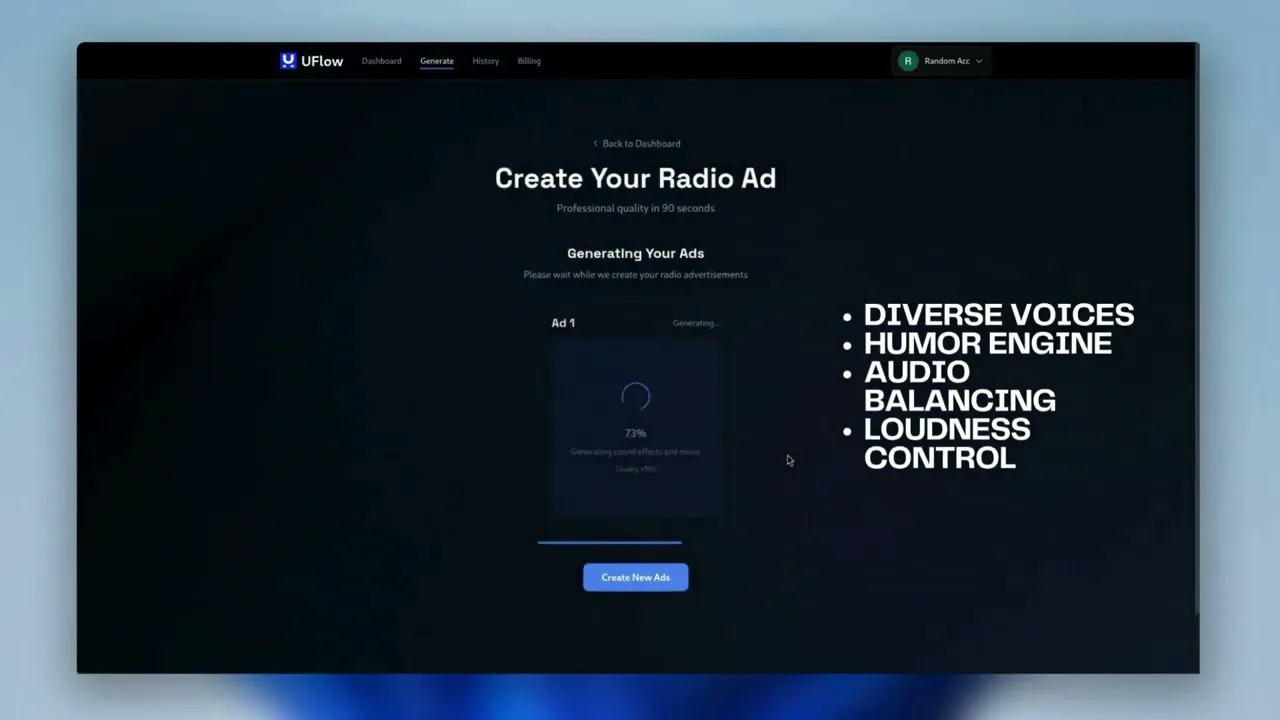Click the UFlow logo icon
This screenshot has width=1280, height=720.
coord(288,61)
